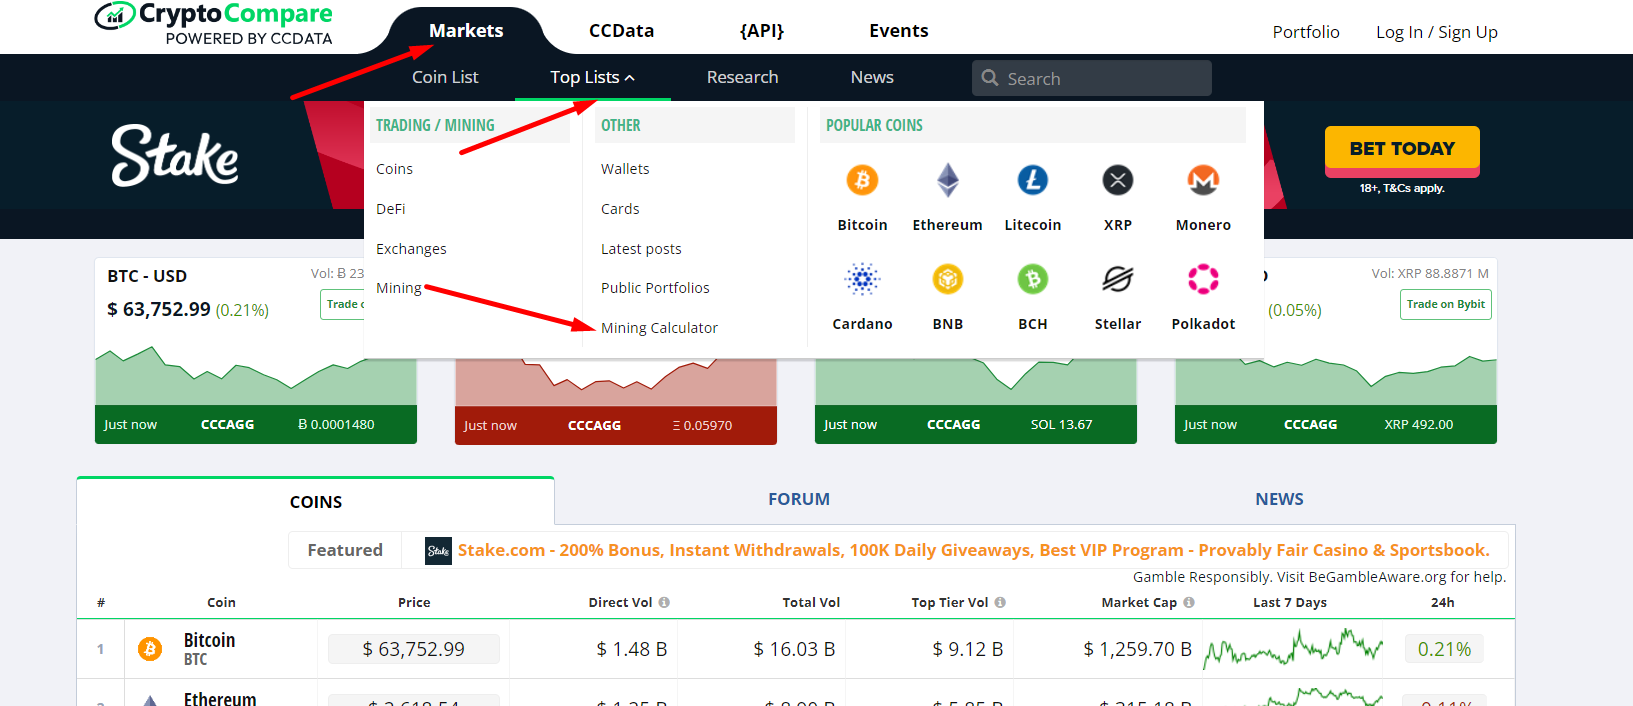The image size is (1633, 706).
Task: Click the Featured label
Action: click(x=345, y=550)
